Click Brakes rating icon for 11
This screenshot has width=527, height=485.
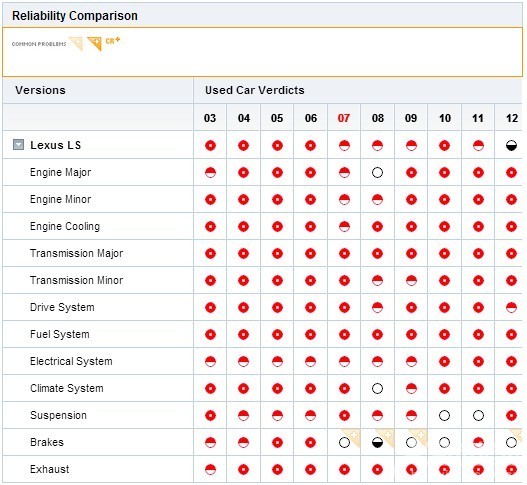(478, 443)
